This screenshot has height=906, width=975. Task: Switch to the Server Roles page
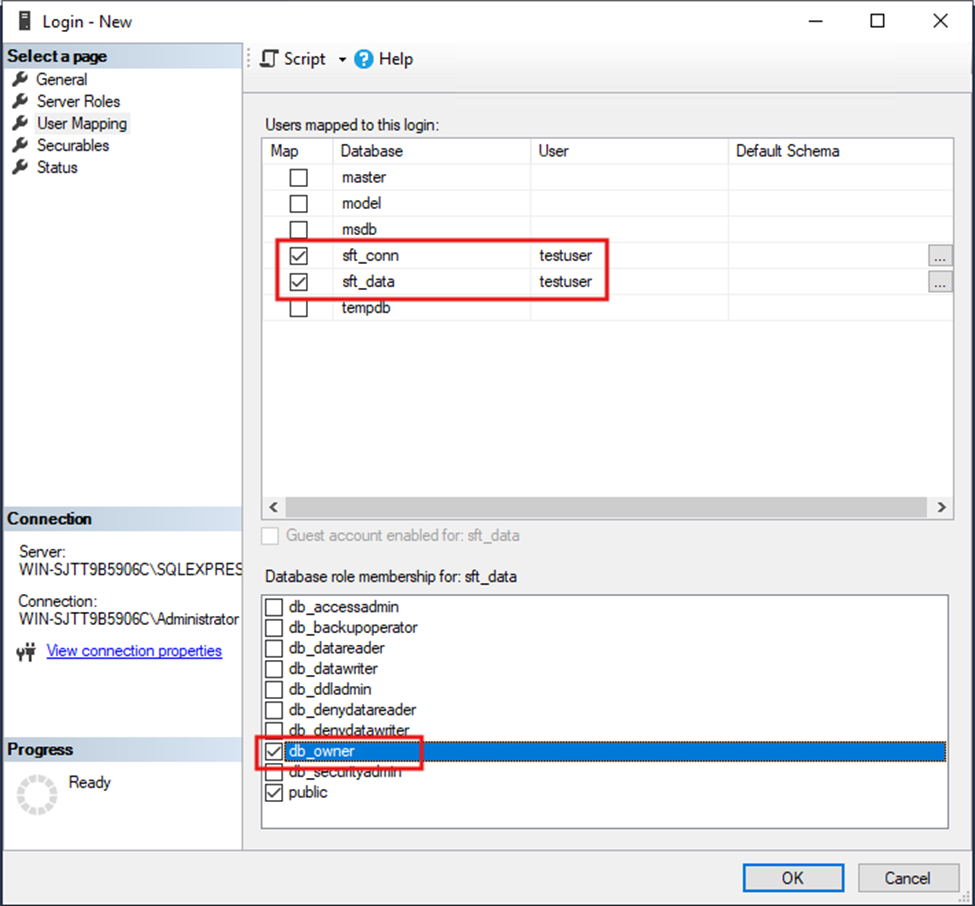78,102
